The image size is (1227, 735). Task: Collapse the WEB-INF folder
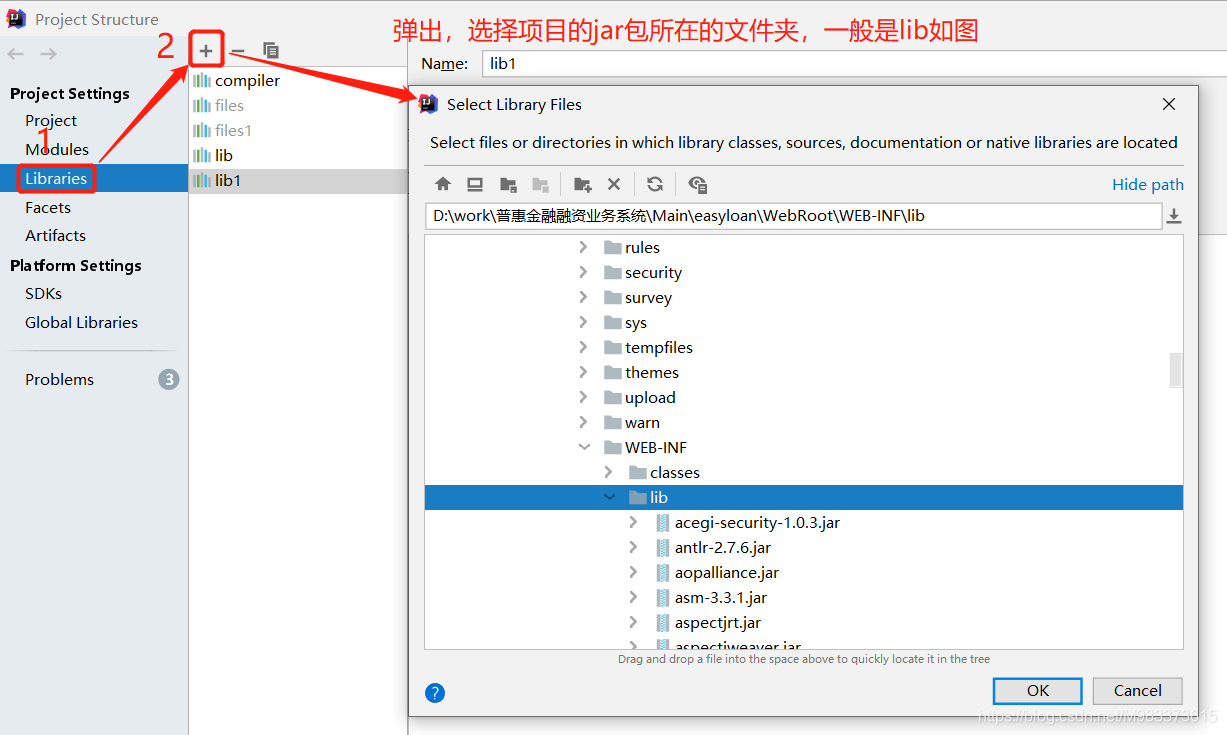click(x=583, y=447)
